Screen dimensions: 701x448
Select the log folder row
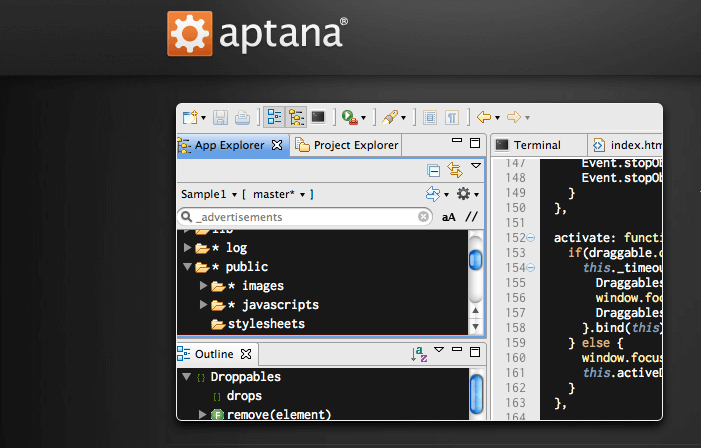coord(323,248)
